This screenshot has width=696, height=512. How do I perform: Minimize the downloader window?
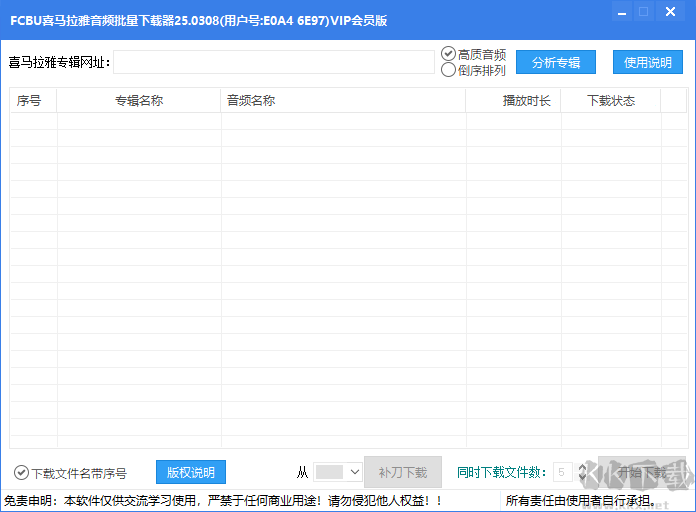(622, 12)
